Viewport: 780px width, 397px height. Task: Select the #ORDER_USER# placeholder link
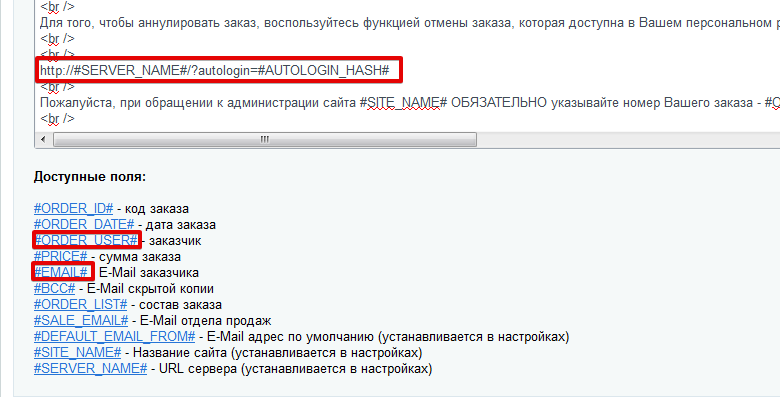[86, 240]
